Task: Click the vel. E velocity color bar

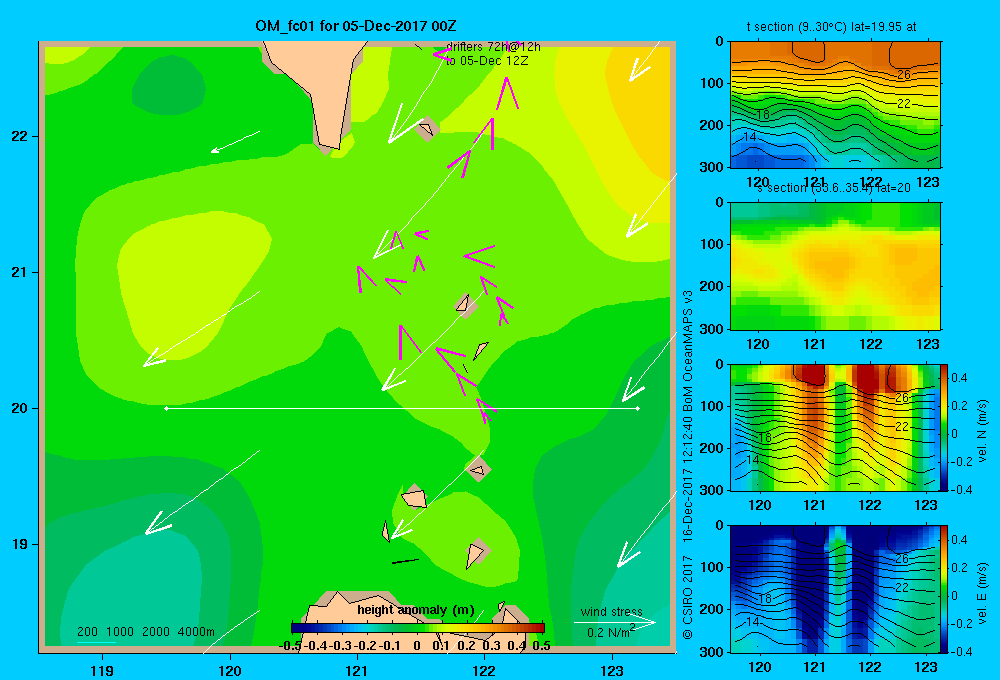Action: point(945,589)
